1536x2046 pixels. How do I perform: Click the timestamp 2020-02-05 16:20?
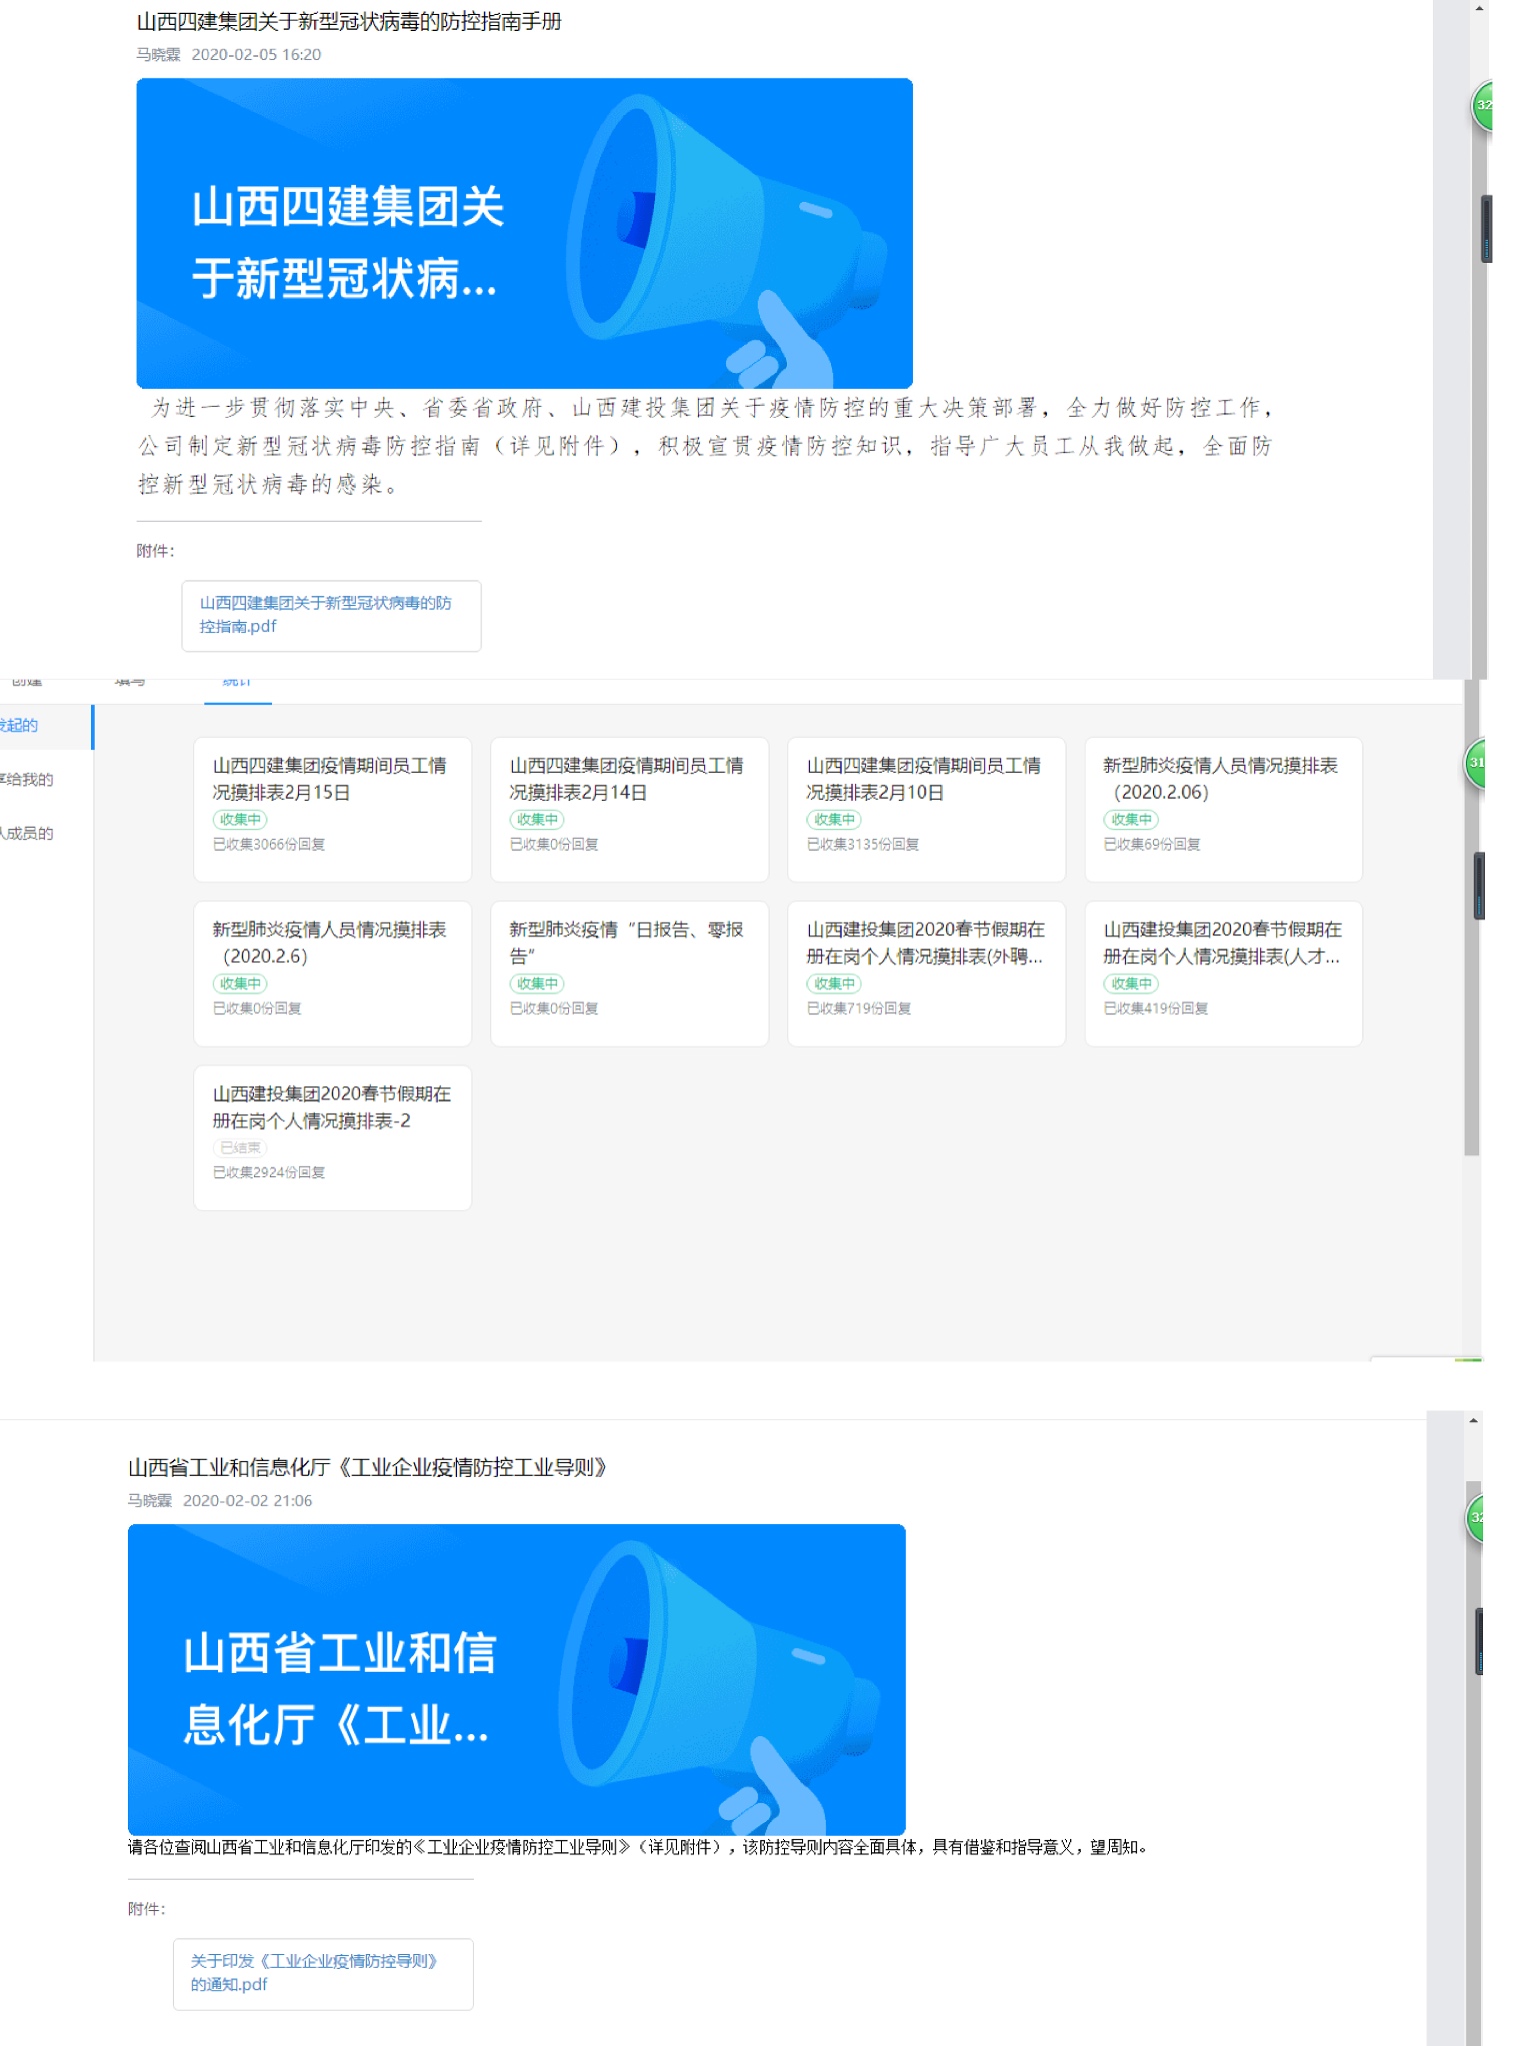[x=256, y=55]
